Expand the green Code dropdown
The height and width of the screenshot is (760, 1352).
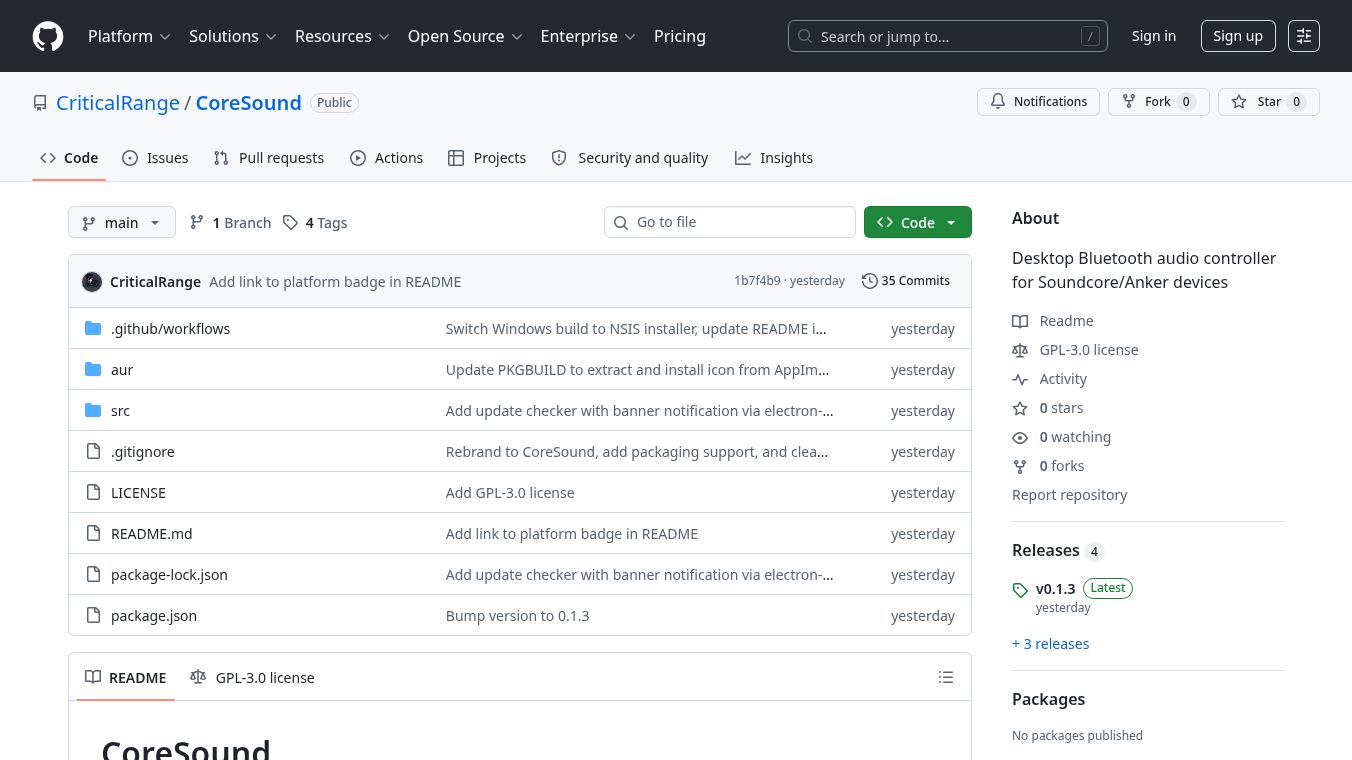pyautogui.click(x=918, y=222)
